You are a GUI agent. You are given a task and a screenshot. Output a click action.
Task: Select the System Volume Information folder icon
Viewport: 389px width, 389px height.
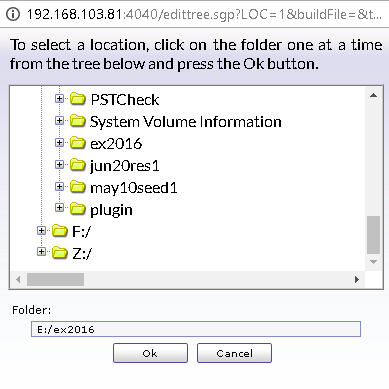click(x=78, y=121)
